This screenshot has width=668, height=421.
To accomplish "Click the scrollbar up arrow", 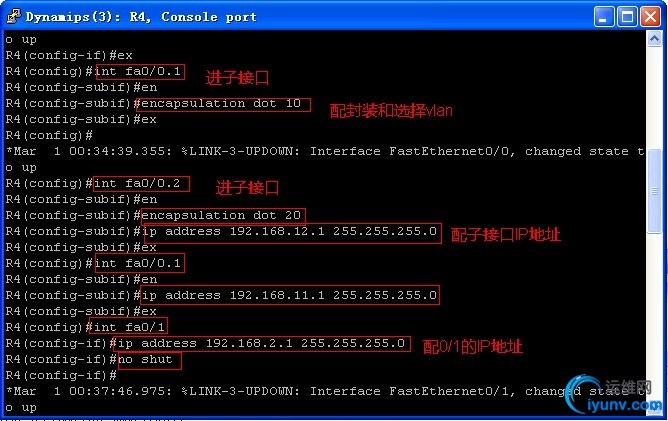I will pyautogui.click(x=655, y=39).
